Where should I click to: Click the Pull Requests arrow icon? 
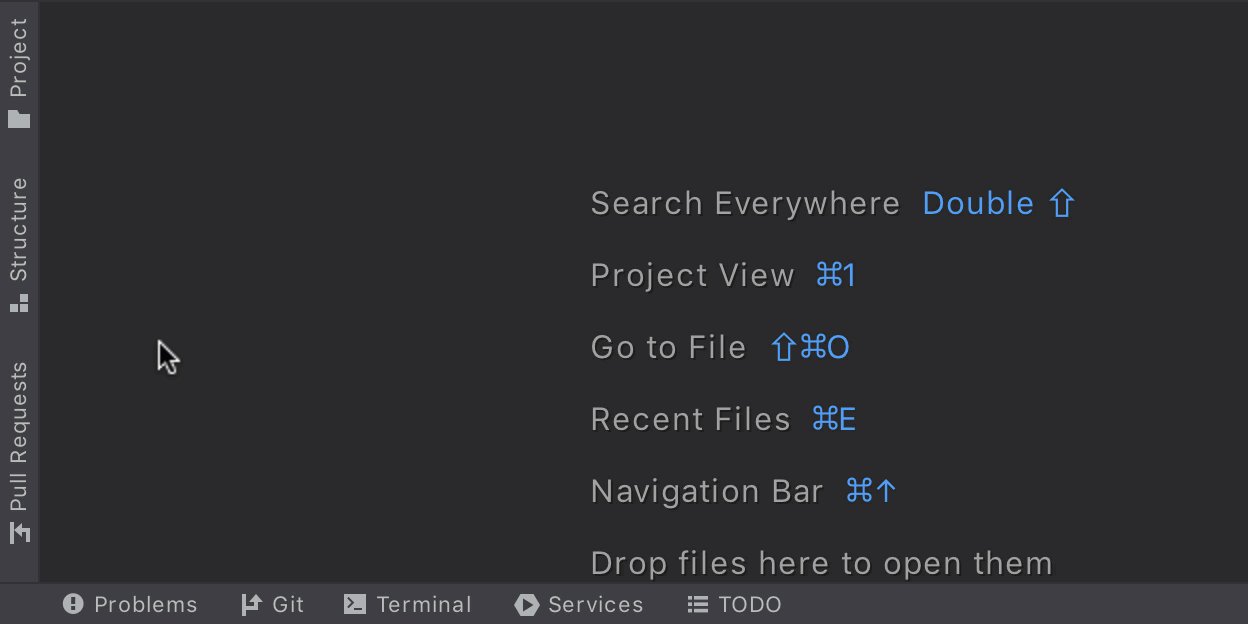point(19,532)
